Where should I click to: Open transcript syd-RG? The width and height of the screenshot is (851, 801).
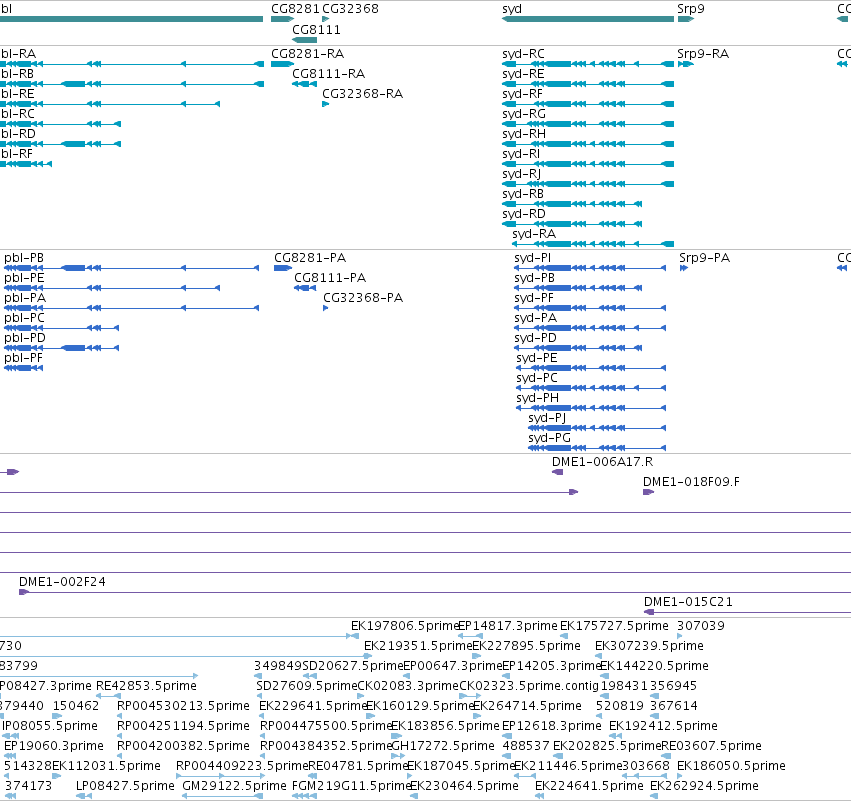(x=524, y=114)
